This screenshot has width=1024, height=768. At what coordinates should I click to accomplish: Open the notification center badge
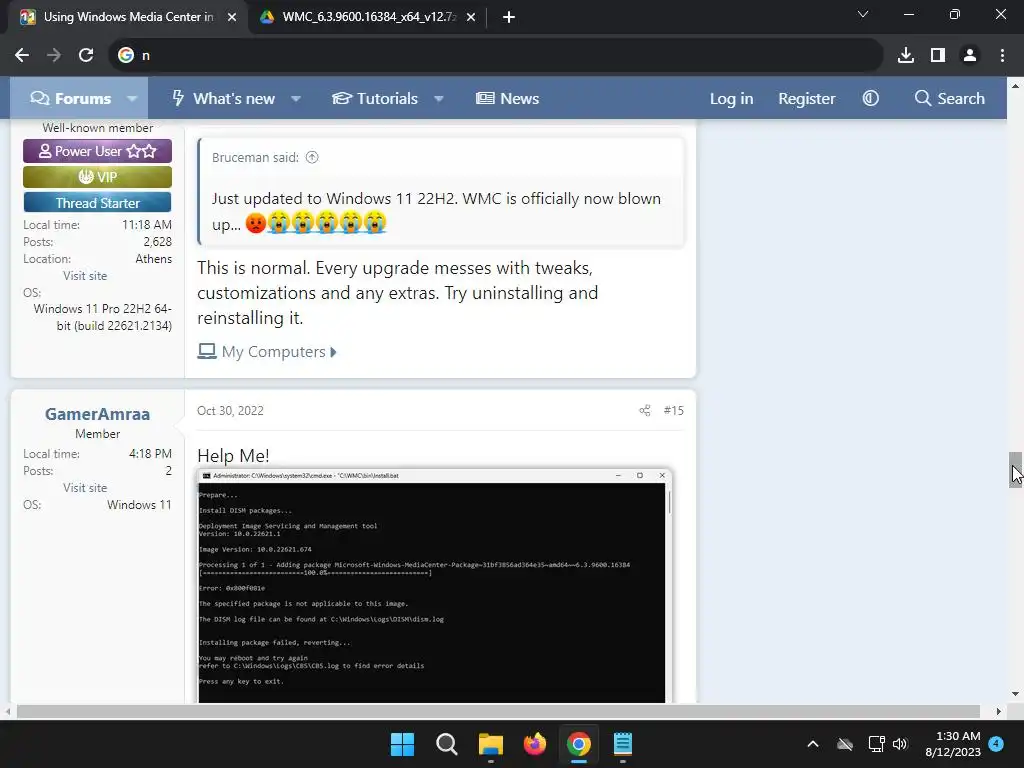click(996, 743)
